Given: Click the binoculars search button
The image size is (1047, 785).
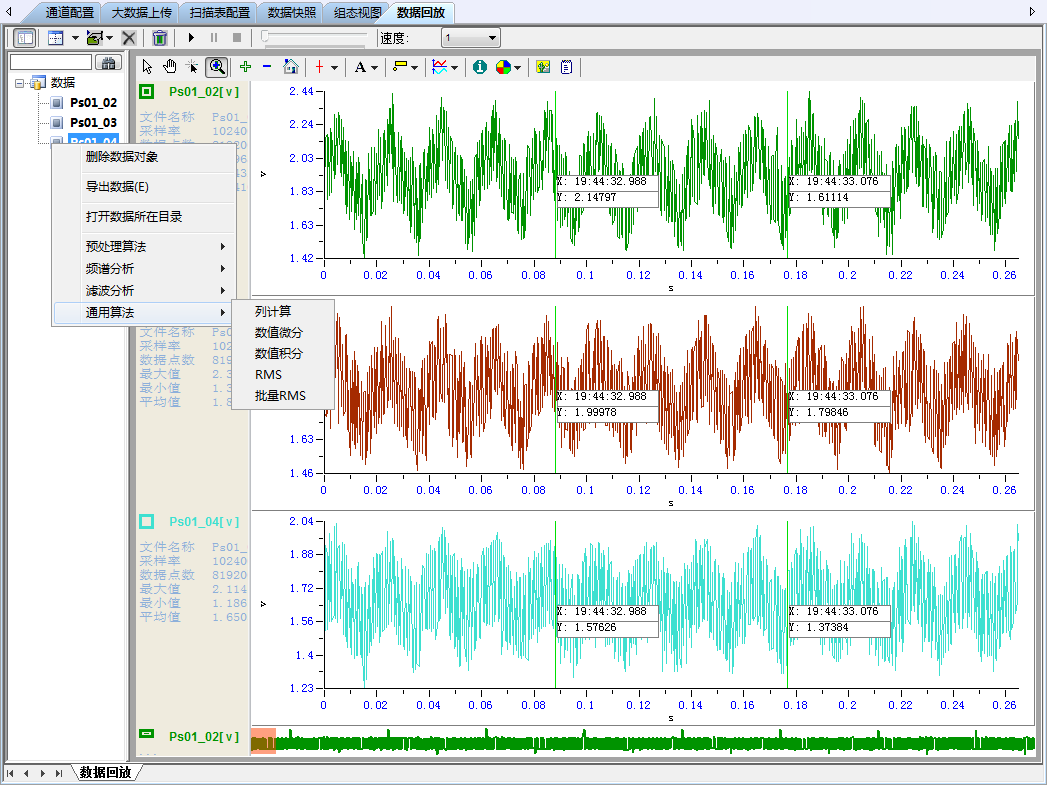Looking at the screenshot, I should pos(107,62).
